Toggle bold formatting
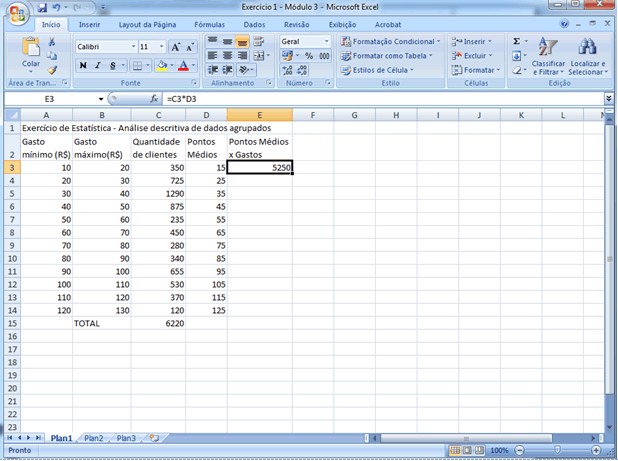The image size is (618, 461). point(84,66)
